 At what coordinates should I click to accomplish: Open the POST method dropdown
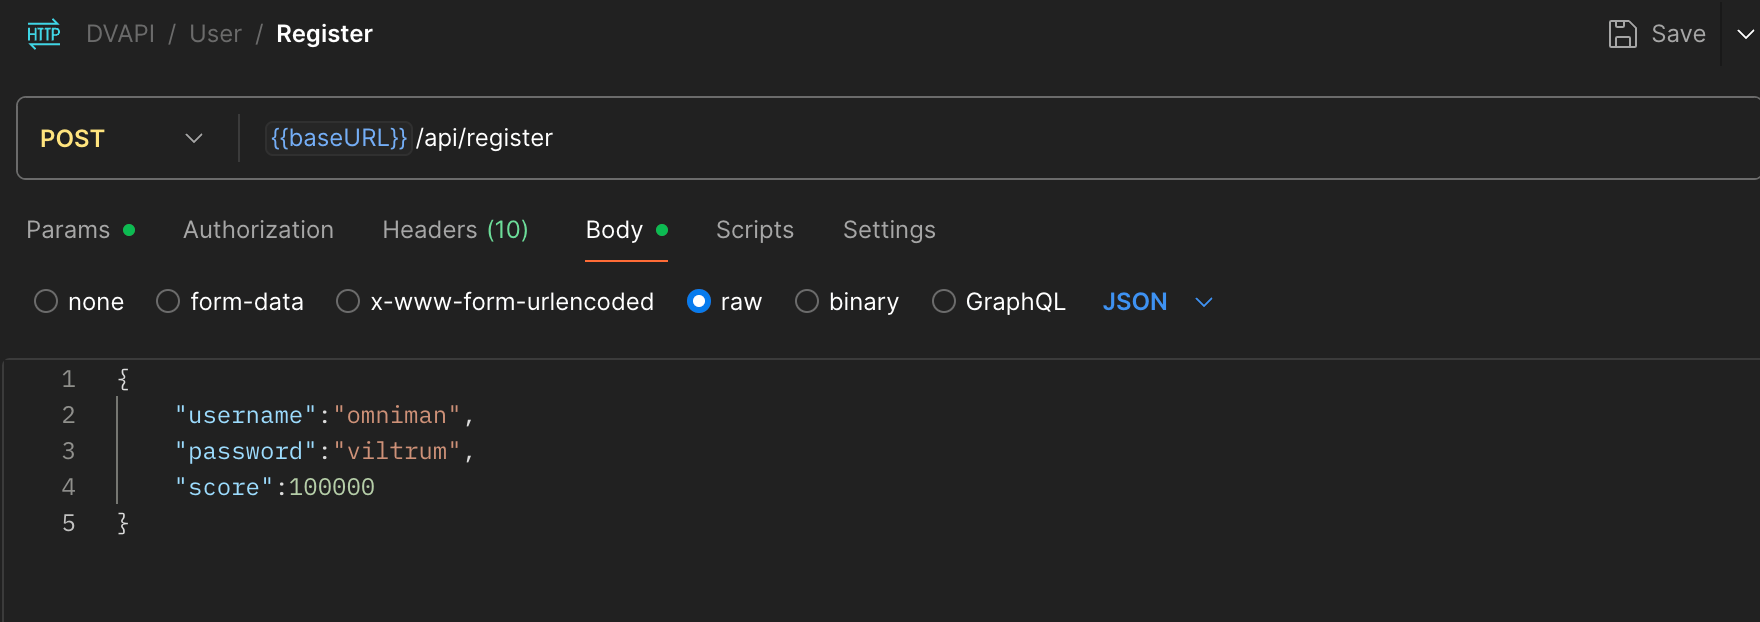tap(122, 138)
